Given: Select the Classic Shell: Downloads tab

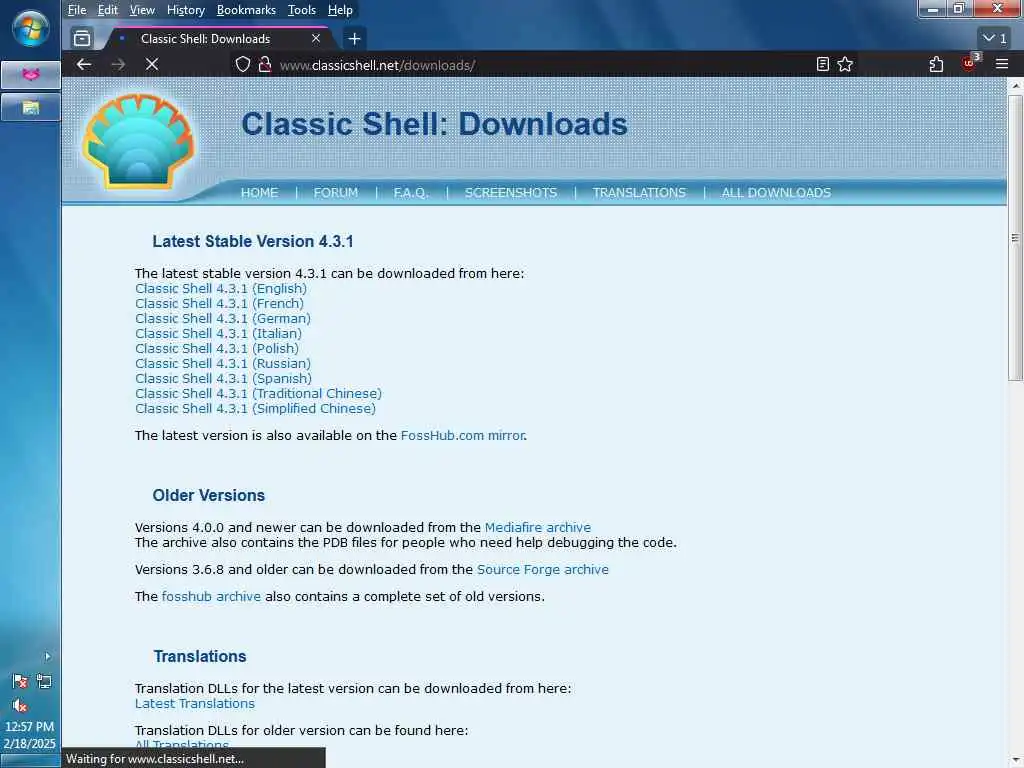Looking at the screenshot, I should click(219, 39).
